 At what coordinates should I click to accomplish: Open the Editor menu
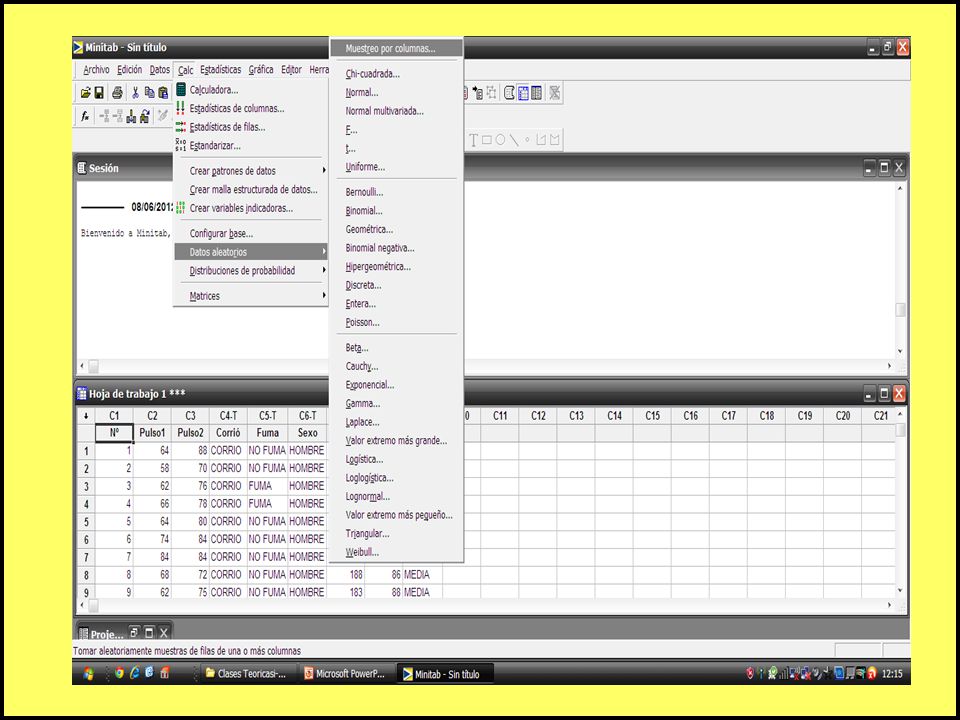tap(291, 70)
